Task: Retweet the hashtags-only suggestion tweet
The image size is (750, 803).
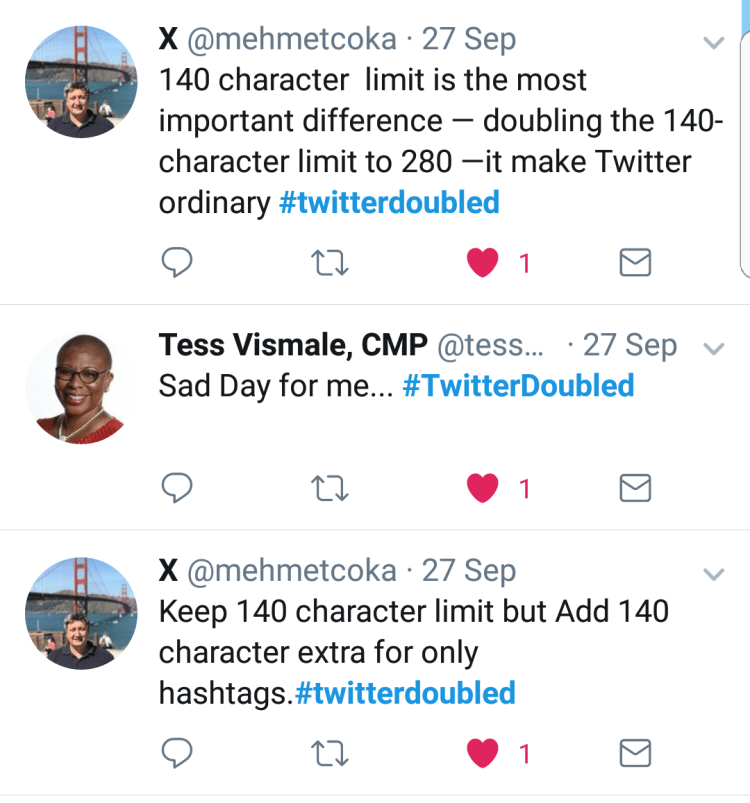Action: click(329, 752)
